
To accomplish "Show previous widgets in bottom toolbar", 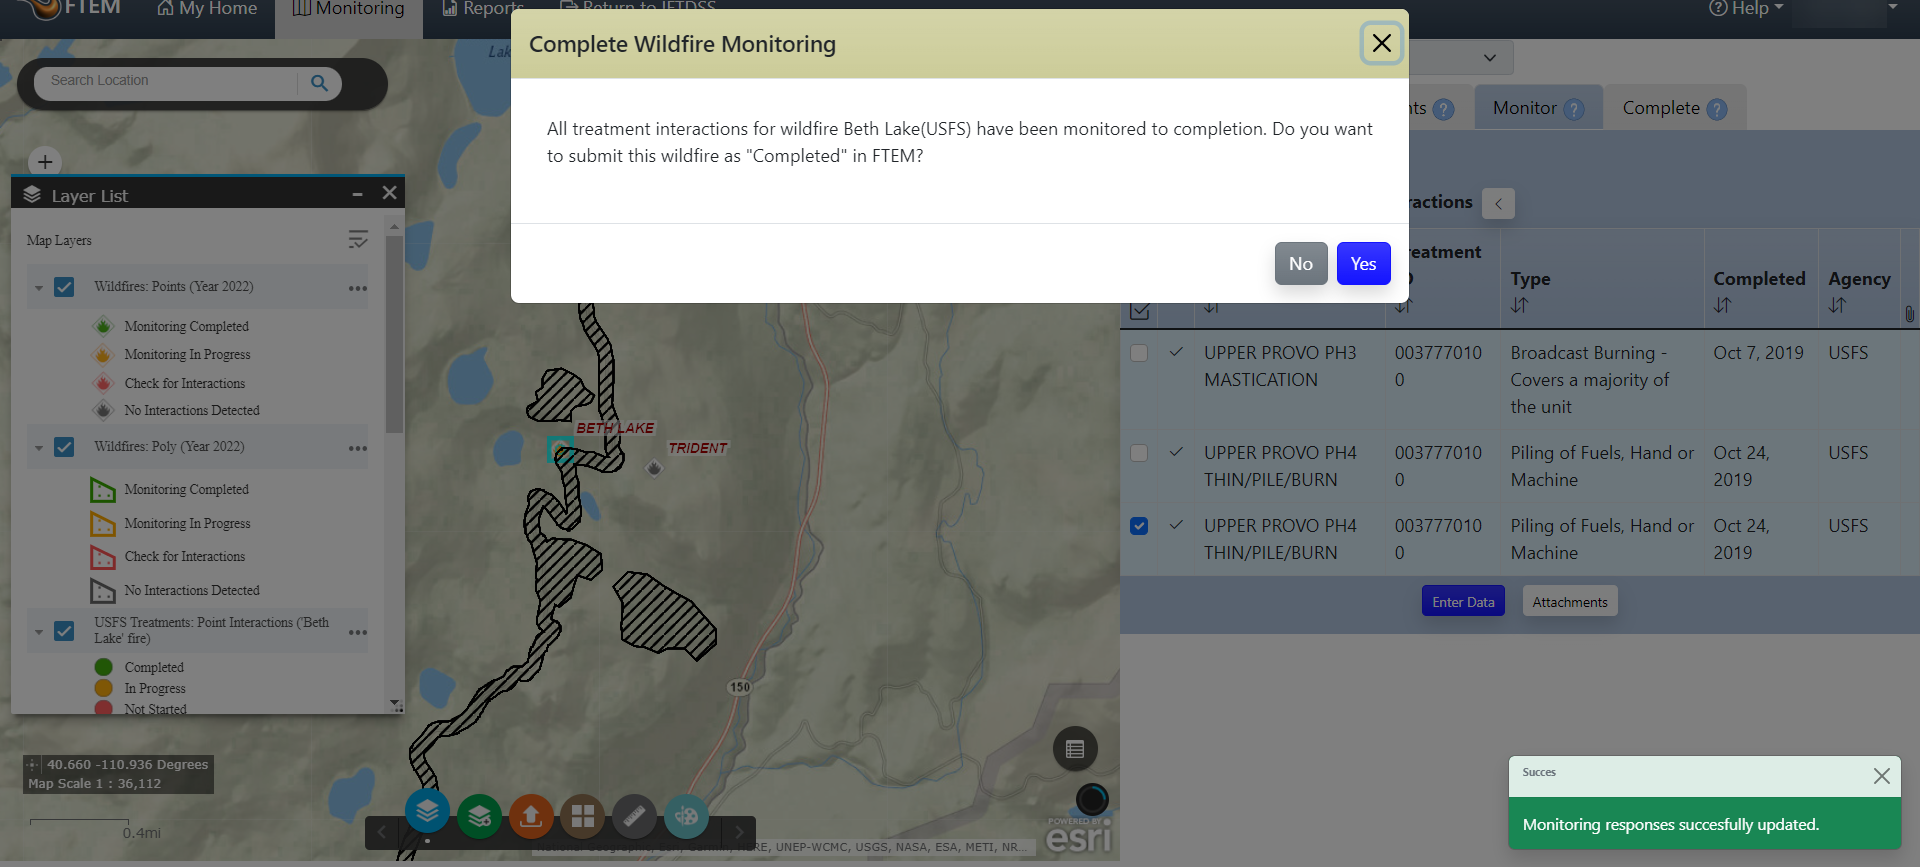I will (382, 832).
